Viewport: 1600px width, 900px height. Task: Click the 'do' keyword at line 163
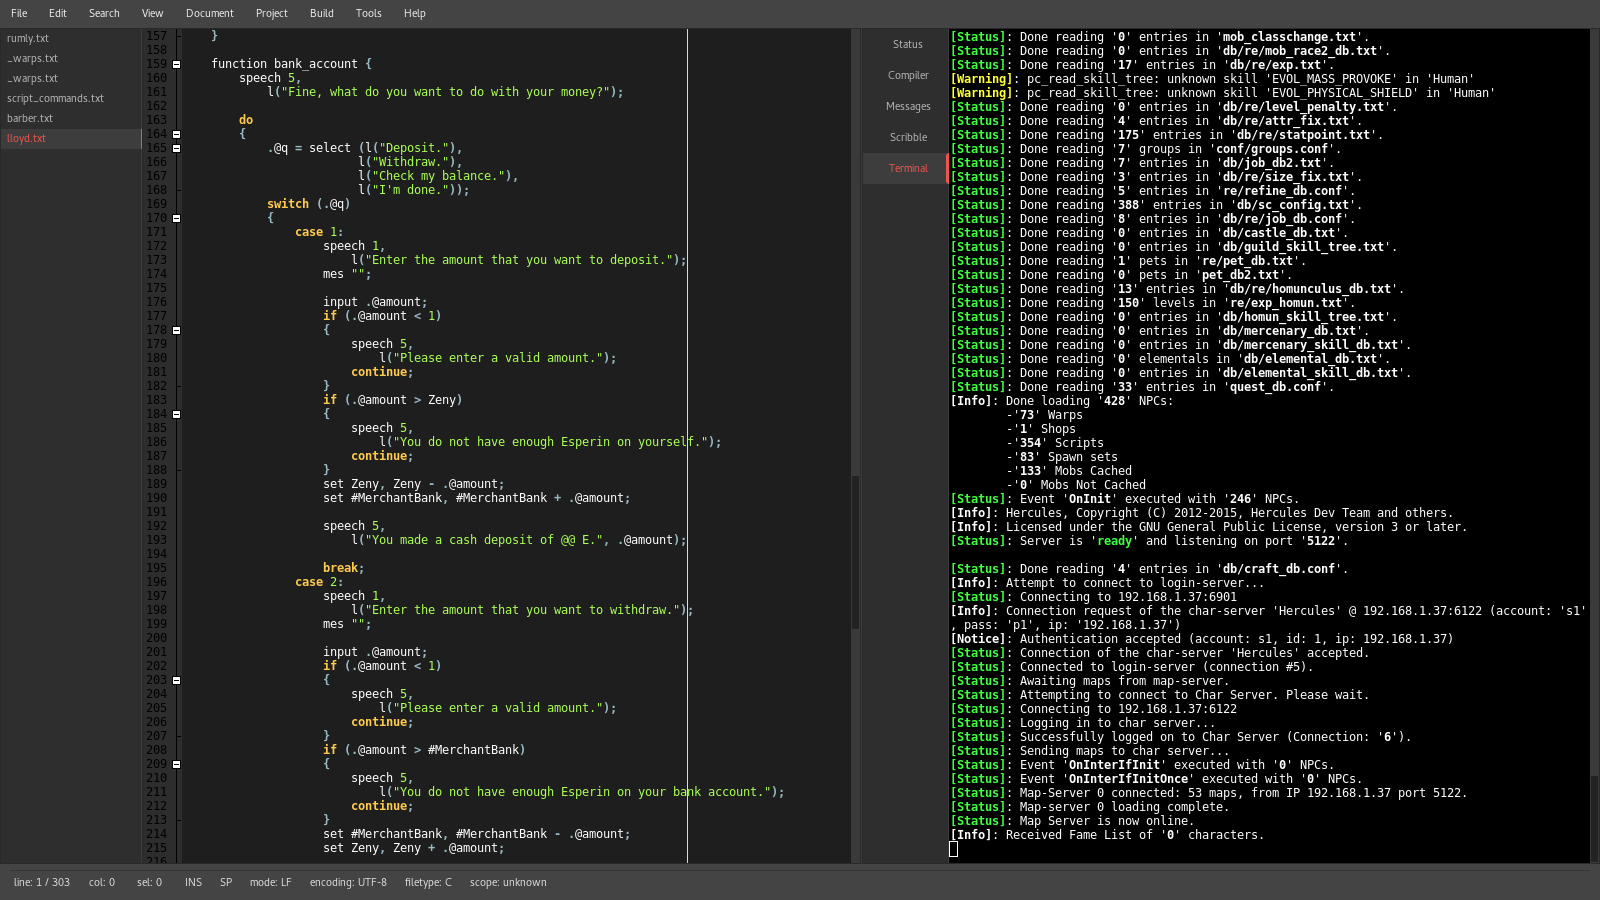click(x=246, y=120)
